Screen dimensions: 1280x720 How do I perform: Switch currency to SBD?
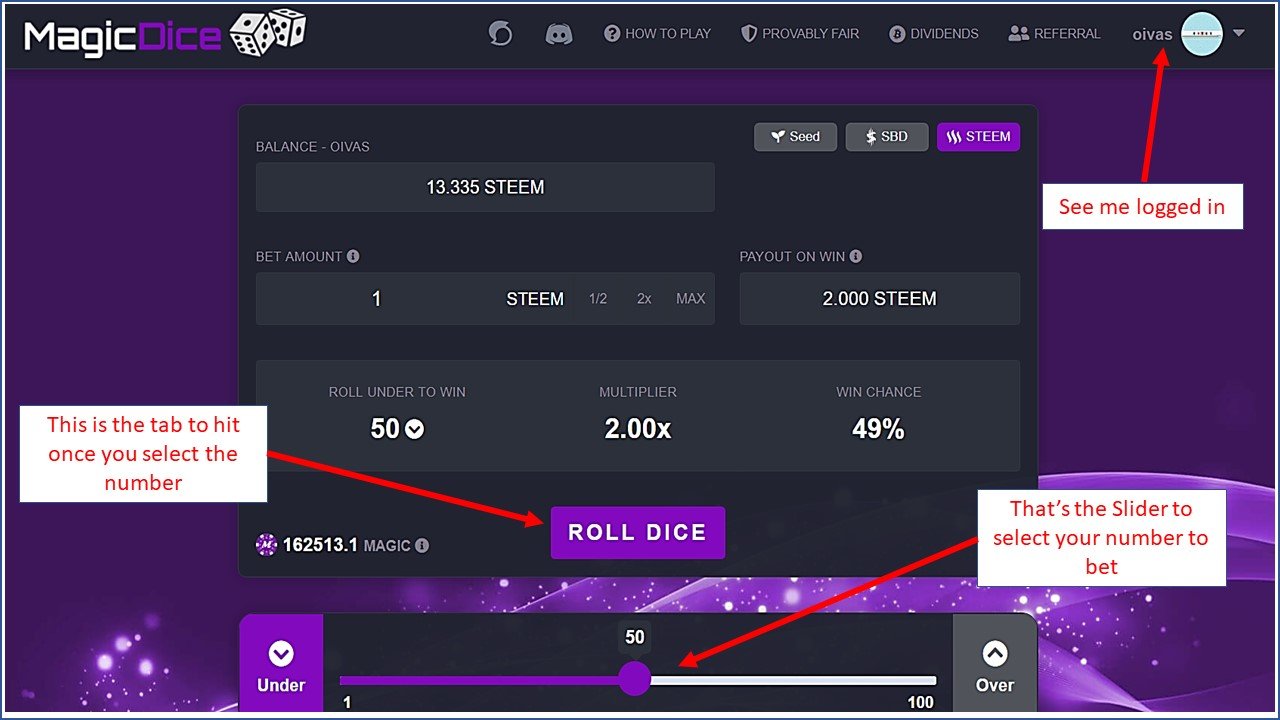(x=887, y=137)
